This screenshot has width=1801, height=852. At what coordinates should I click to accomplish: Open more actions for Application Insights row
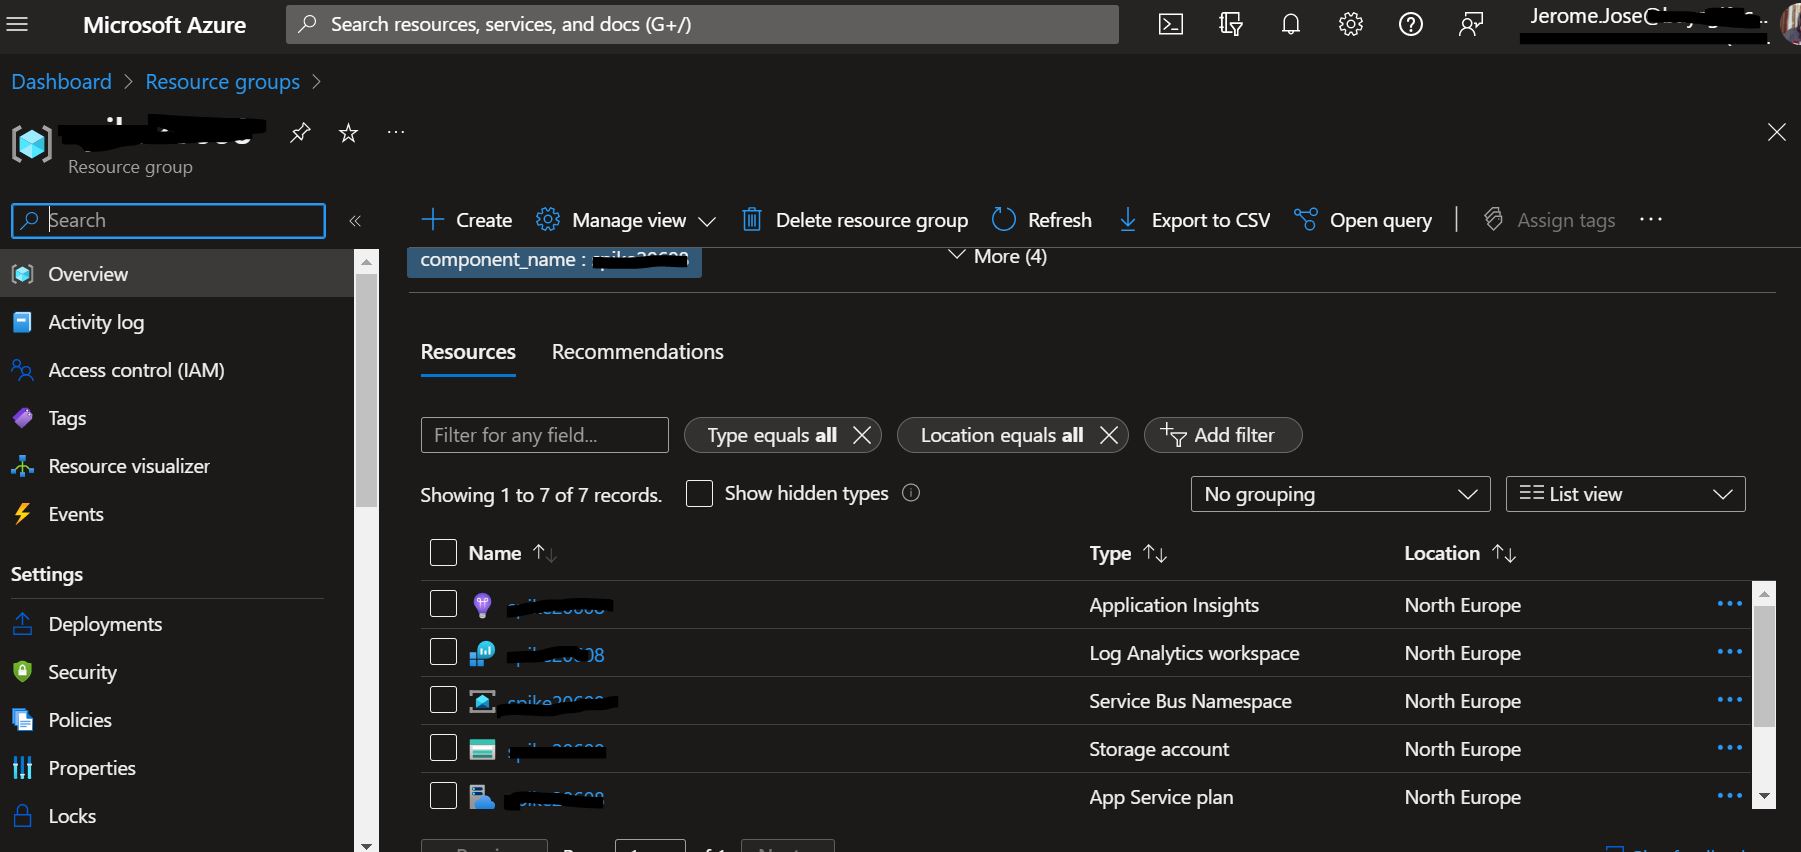[1729, 604]
